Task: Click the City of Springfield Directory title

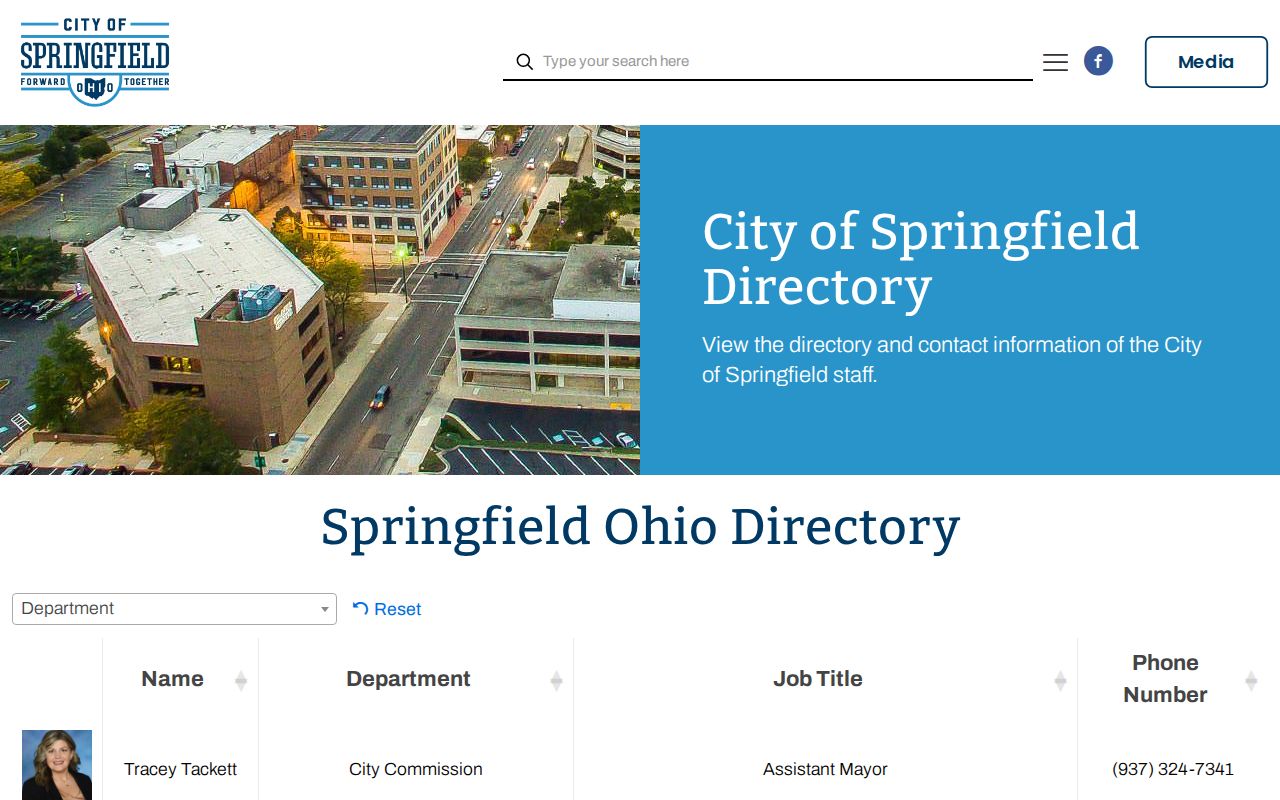Action: 920,259
